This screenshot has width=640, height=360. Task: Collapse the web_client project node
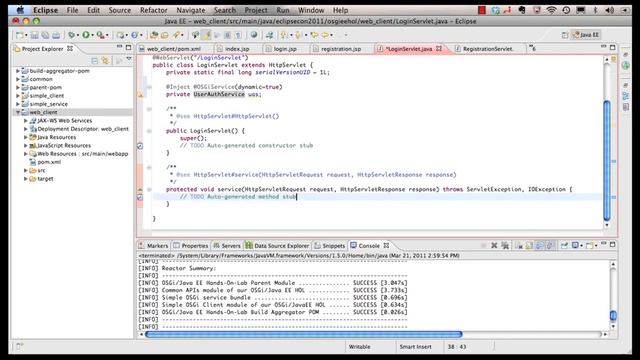click(x=18, y=112)
